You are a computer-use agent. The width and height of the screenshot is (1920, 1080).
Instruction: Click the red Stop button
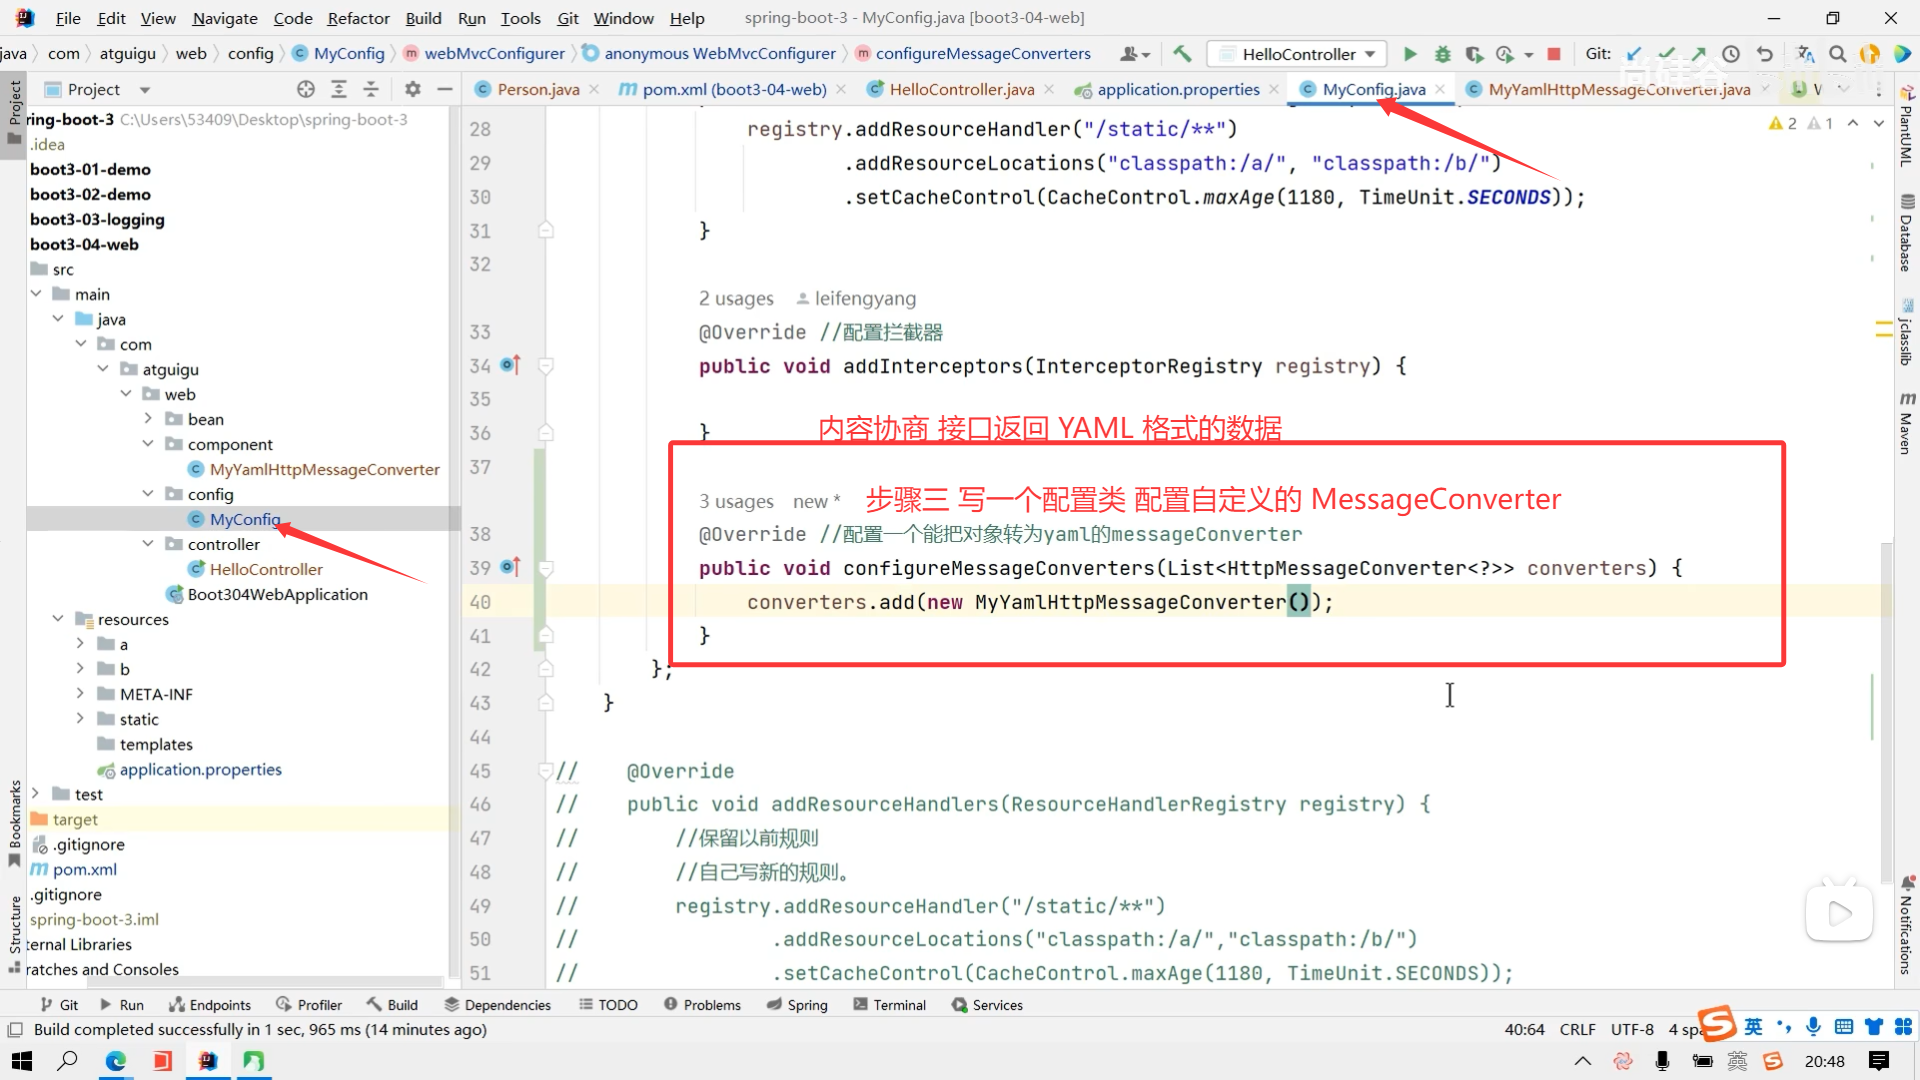point(1554,54)
